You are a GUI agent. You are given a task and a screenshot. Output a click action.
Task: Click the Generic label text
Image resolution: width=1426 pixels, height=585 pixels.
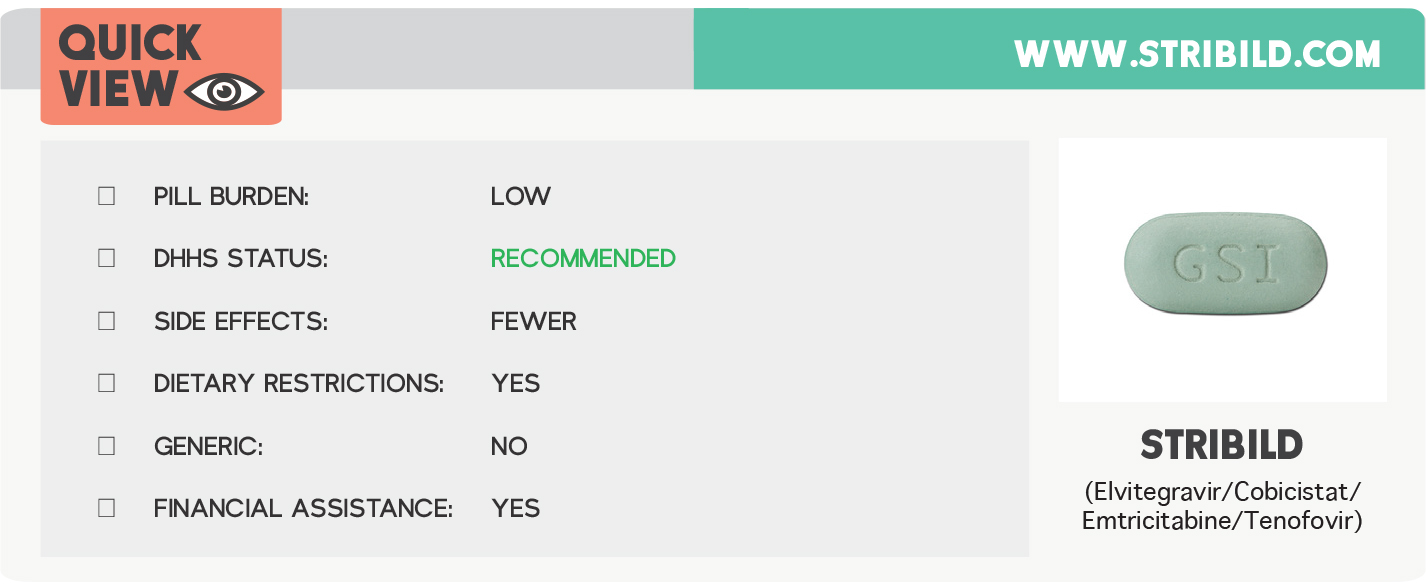click(x=208, y=447)
